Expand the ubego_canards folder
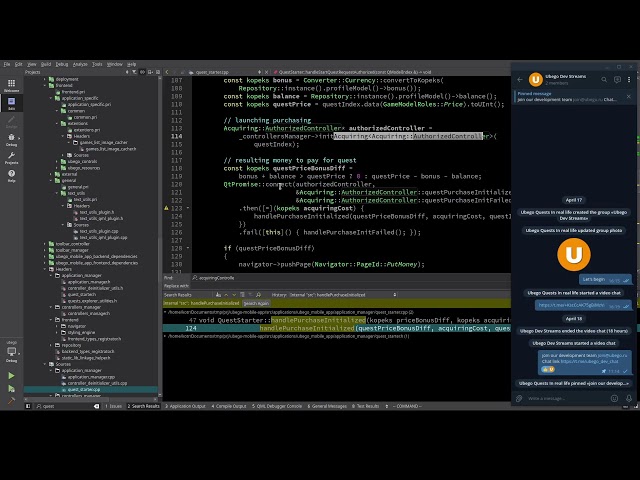This screenshot has width=640, height=480. (57, 162)
